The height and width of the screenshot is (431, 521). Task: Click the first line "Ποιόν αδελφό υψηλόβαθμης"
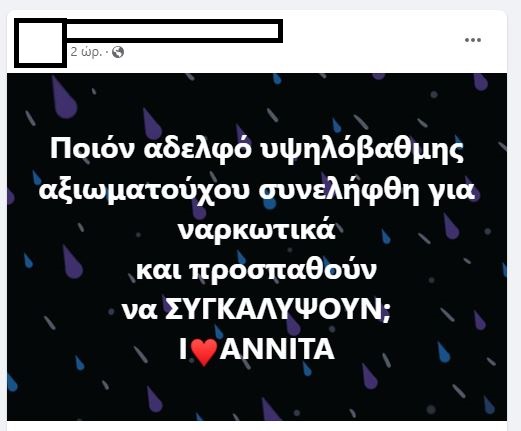257,150
